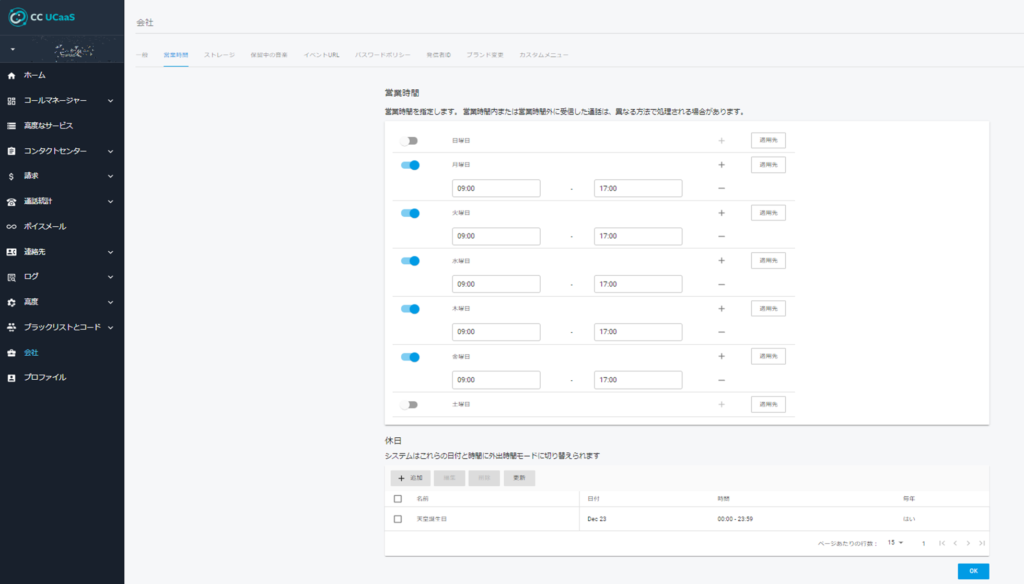Click Thursday's 09:00 start time field
The image size is (1024, 584).
(496, 332)
